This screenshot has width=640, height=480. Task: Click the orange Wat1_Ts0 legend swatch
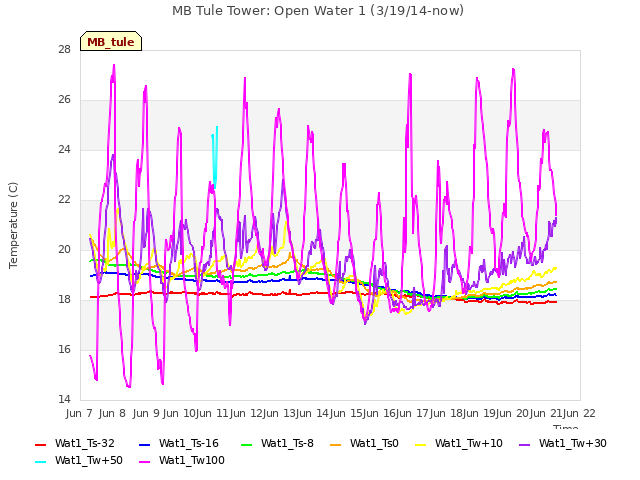[336, 444]
